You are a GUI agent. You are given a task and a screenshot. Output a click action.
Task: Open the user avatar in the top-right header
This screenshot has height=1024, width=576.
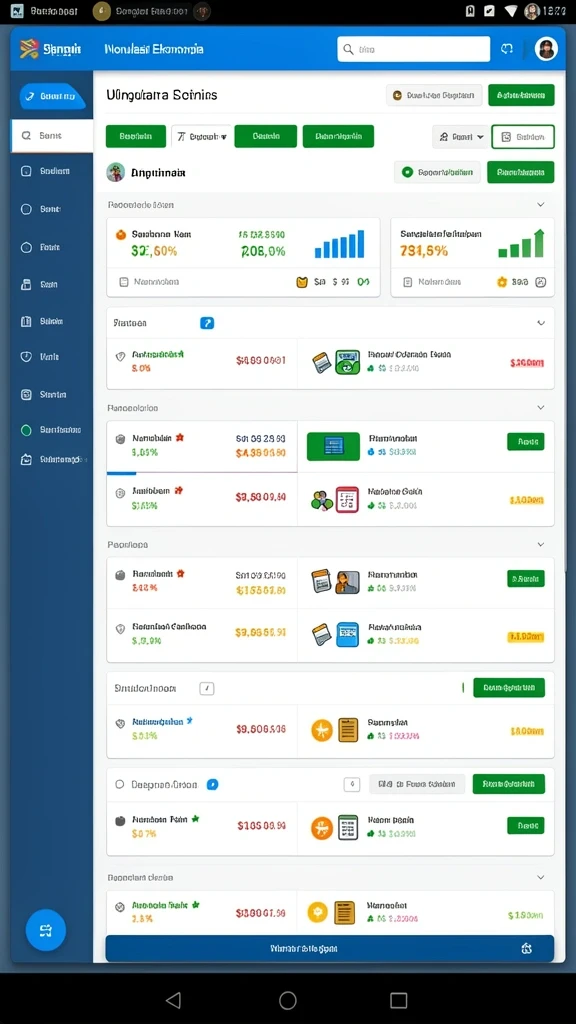(546, 49)
